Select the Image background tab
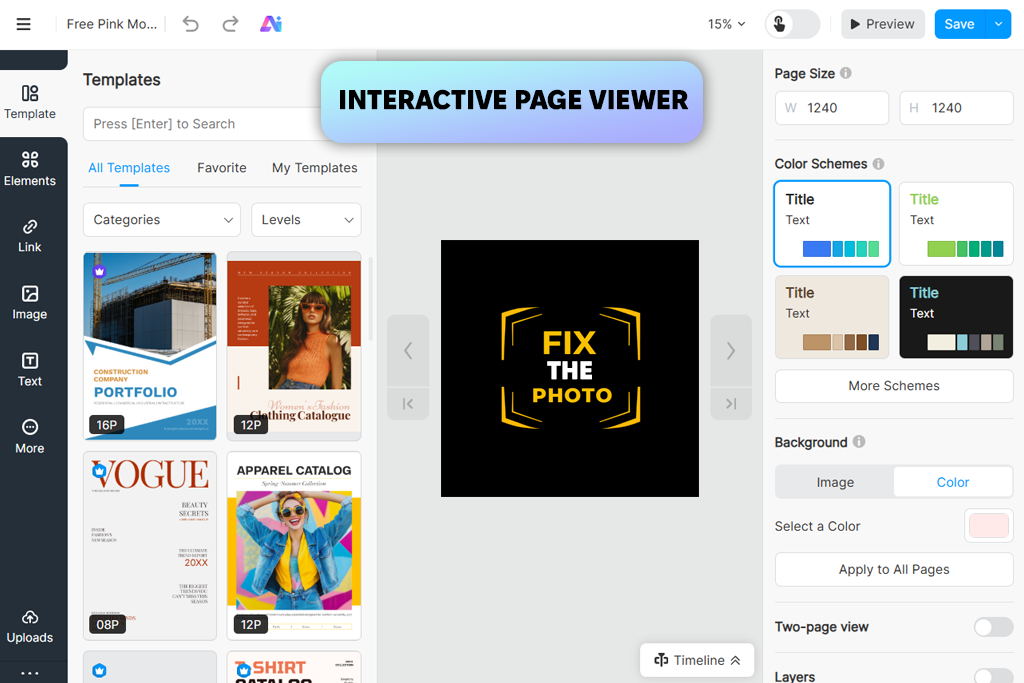This screenshot has width=1024, height=683. pyautogui.click(x=835, y=482)
